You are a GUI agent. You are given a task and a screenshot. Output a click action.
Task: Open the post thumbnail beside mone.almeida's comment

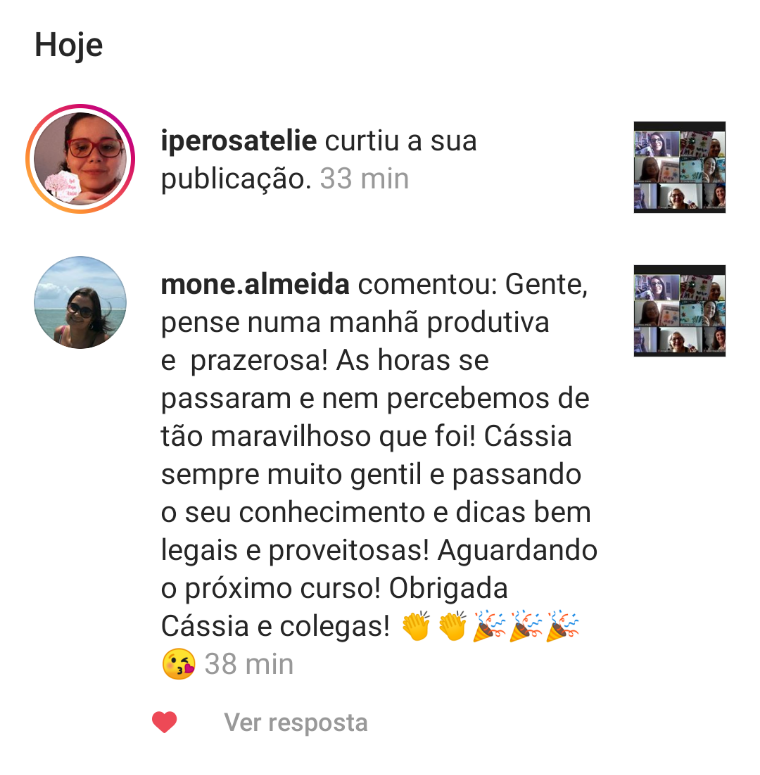coord(679,311)
